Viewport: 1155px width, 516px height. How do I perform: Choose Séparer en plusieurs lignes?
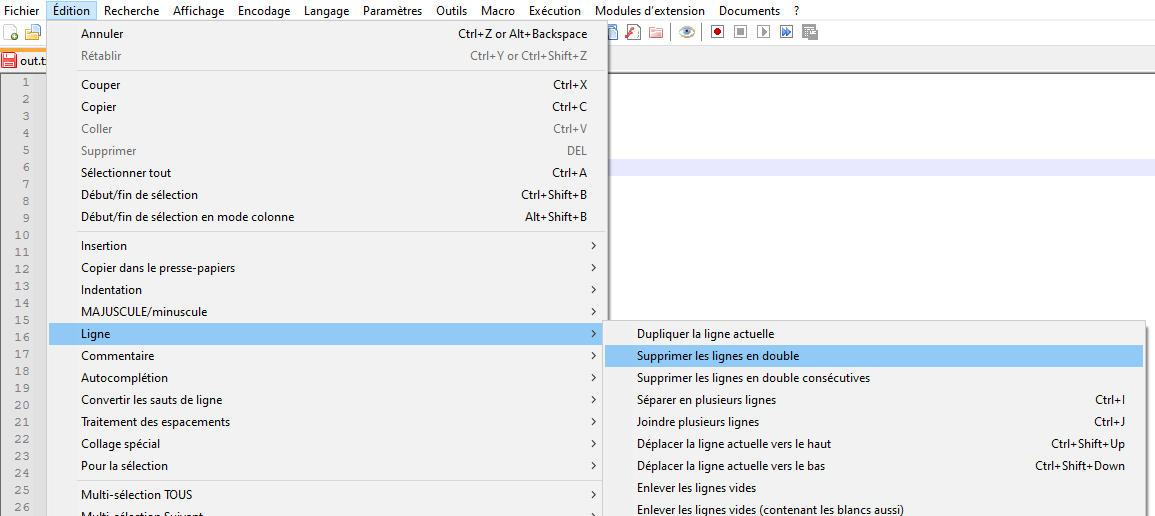(874, 400)
